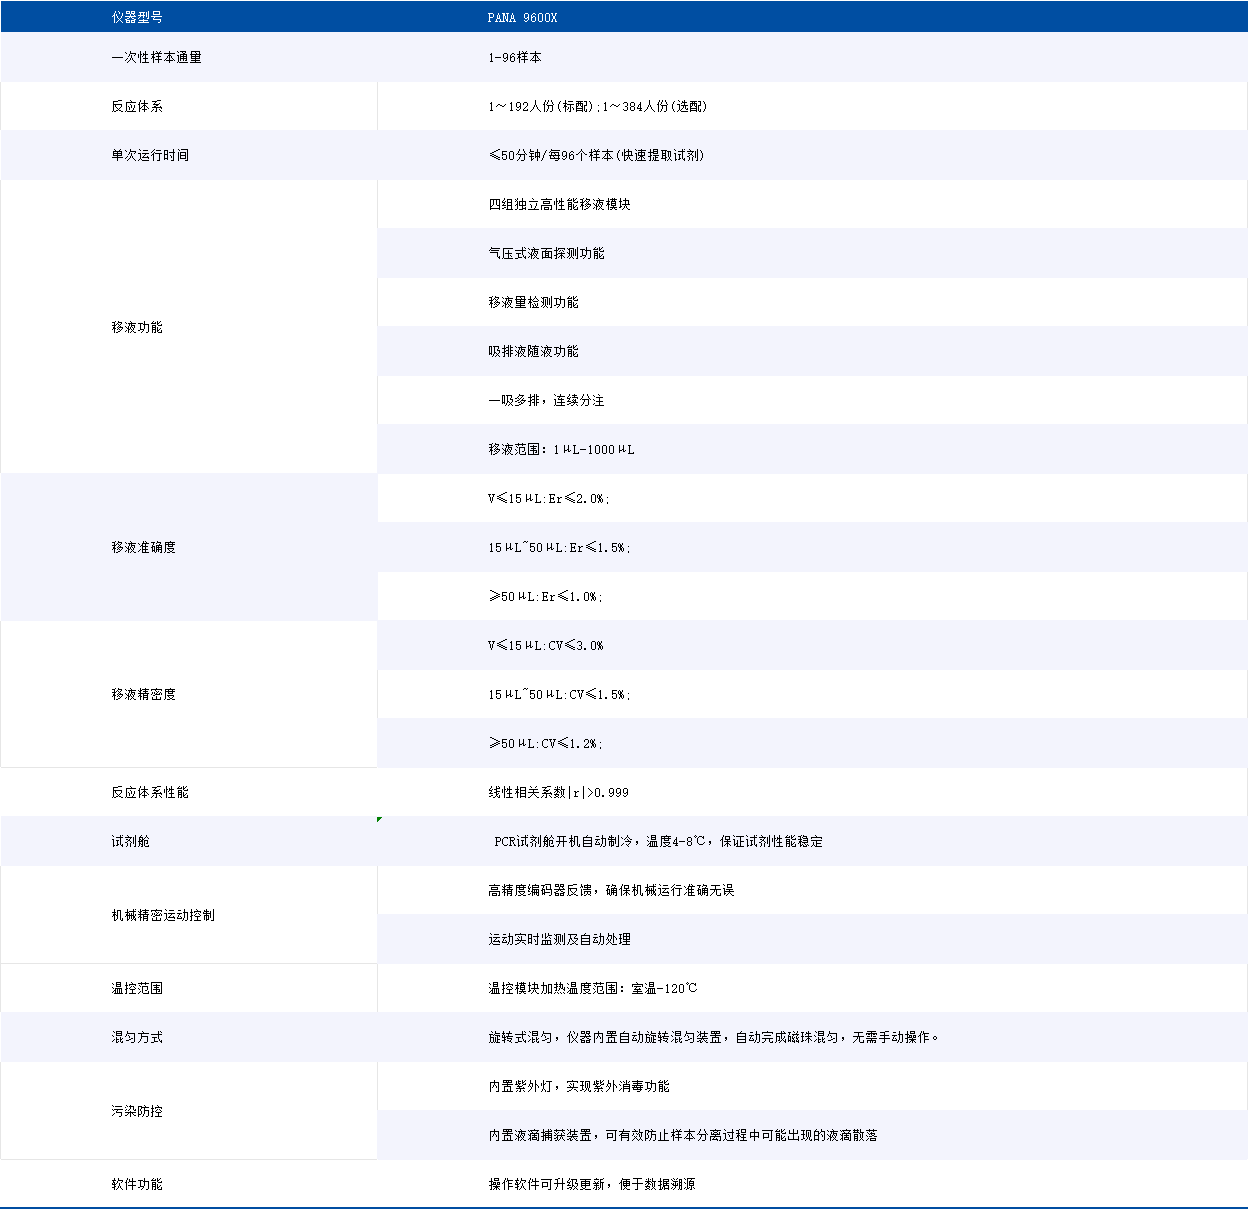Click the 混匀方式 description text
The height and width of the screenshot is (1210, 1249).
pos(712,1037)
